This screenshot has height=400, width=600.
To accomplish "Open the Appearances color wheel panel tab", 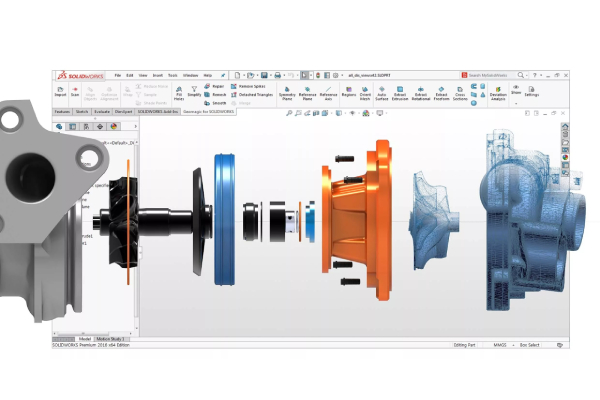I will click(x=566, y=156).
